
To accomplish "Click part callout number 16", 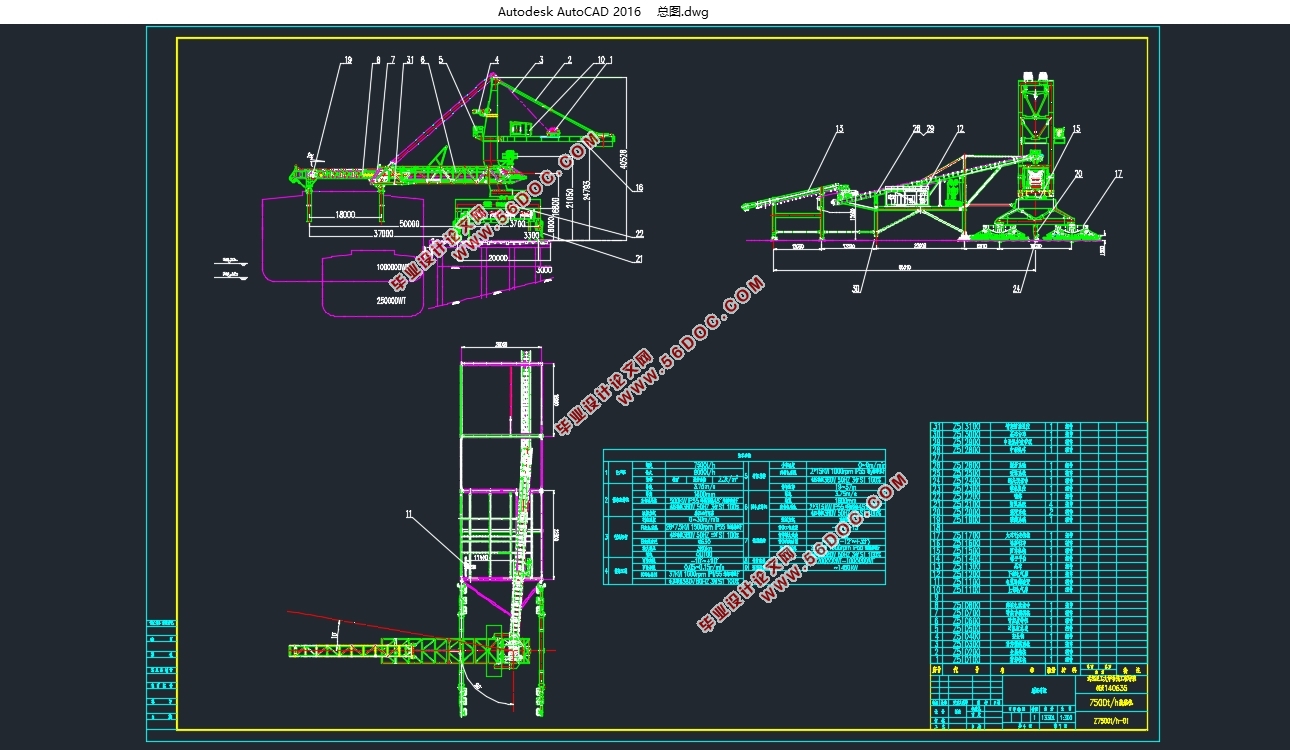I will click(x=639, y=187).
